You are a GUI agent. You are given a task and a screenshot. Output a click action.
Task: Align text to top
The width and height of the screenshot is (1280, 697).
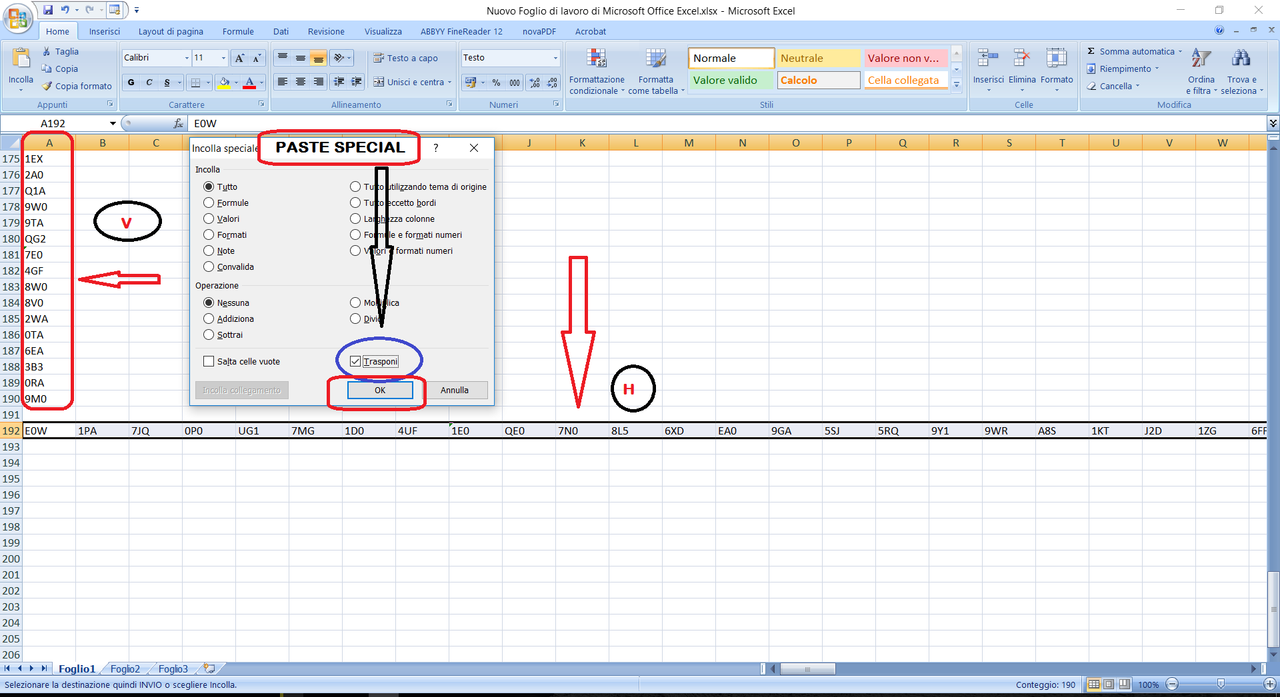[283, 58]
